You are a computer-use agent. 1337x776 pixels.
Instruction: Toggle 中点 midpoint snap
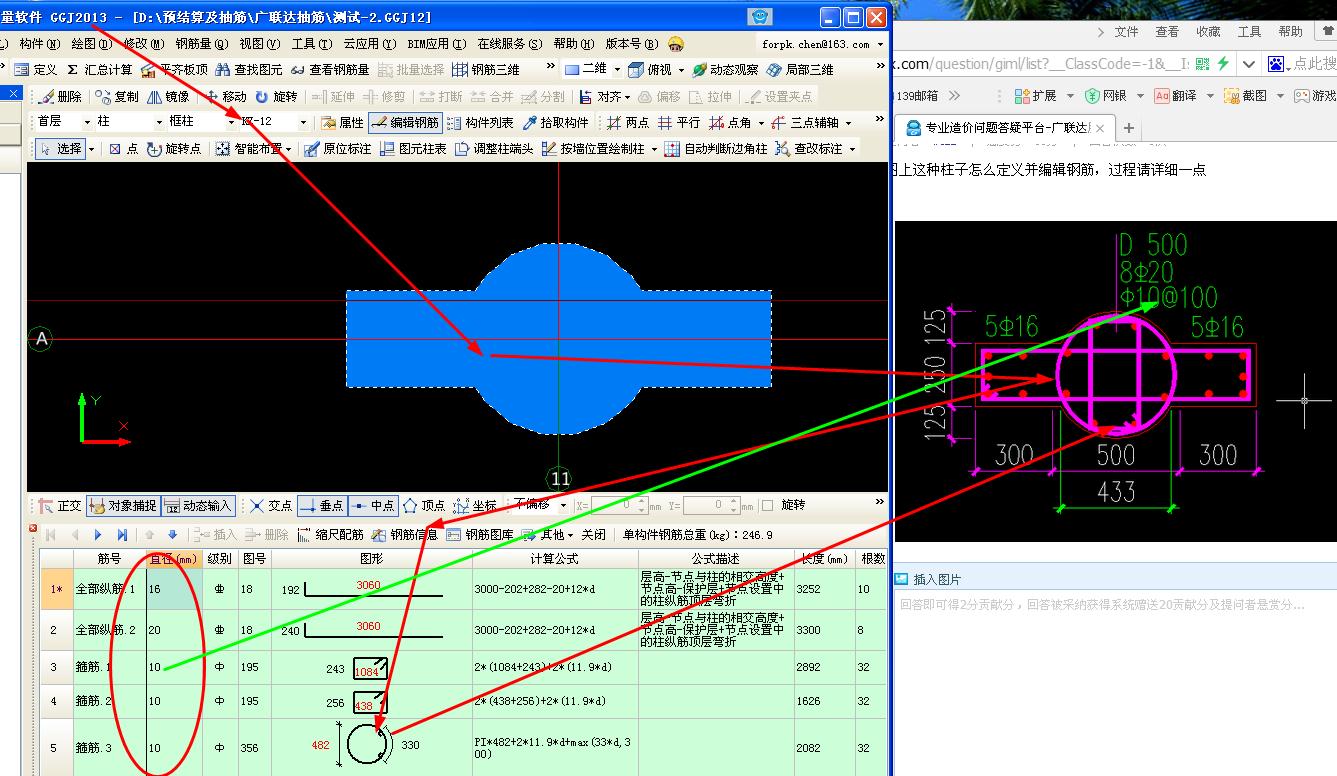click(x=373, y=506)
